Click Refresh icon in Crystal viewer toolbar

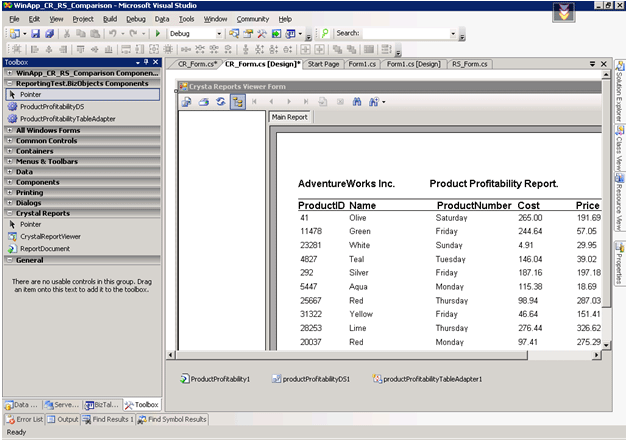tap(221, 102)
